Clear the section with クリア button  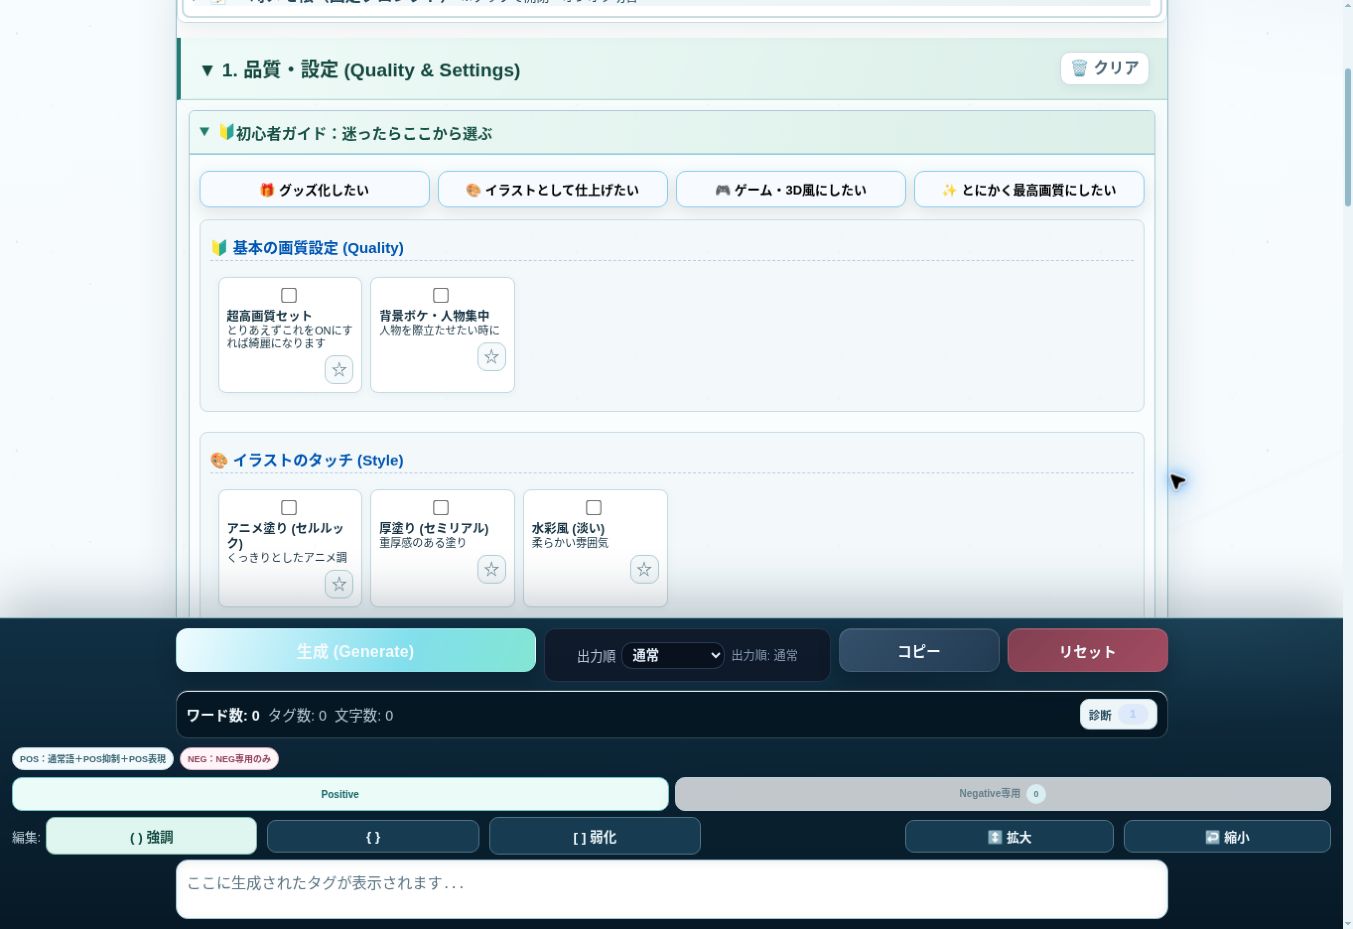coord(1105,68)
